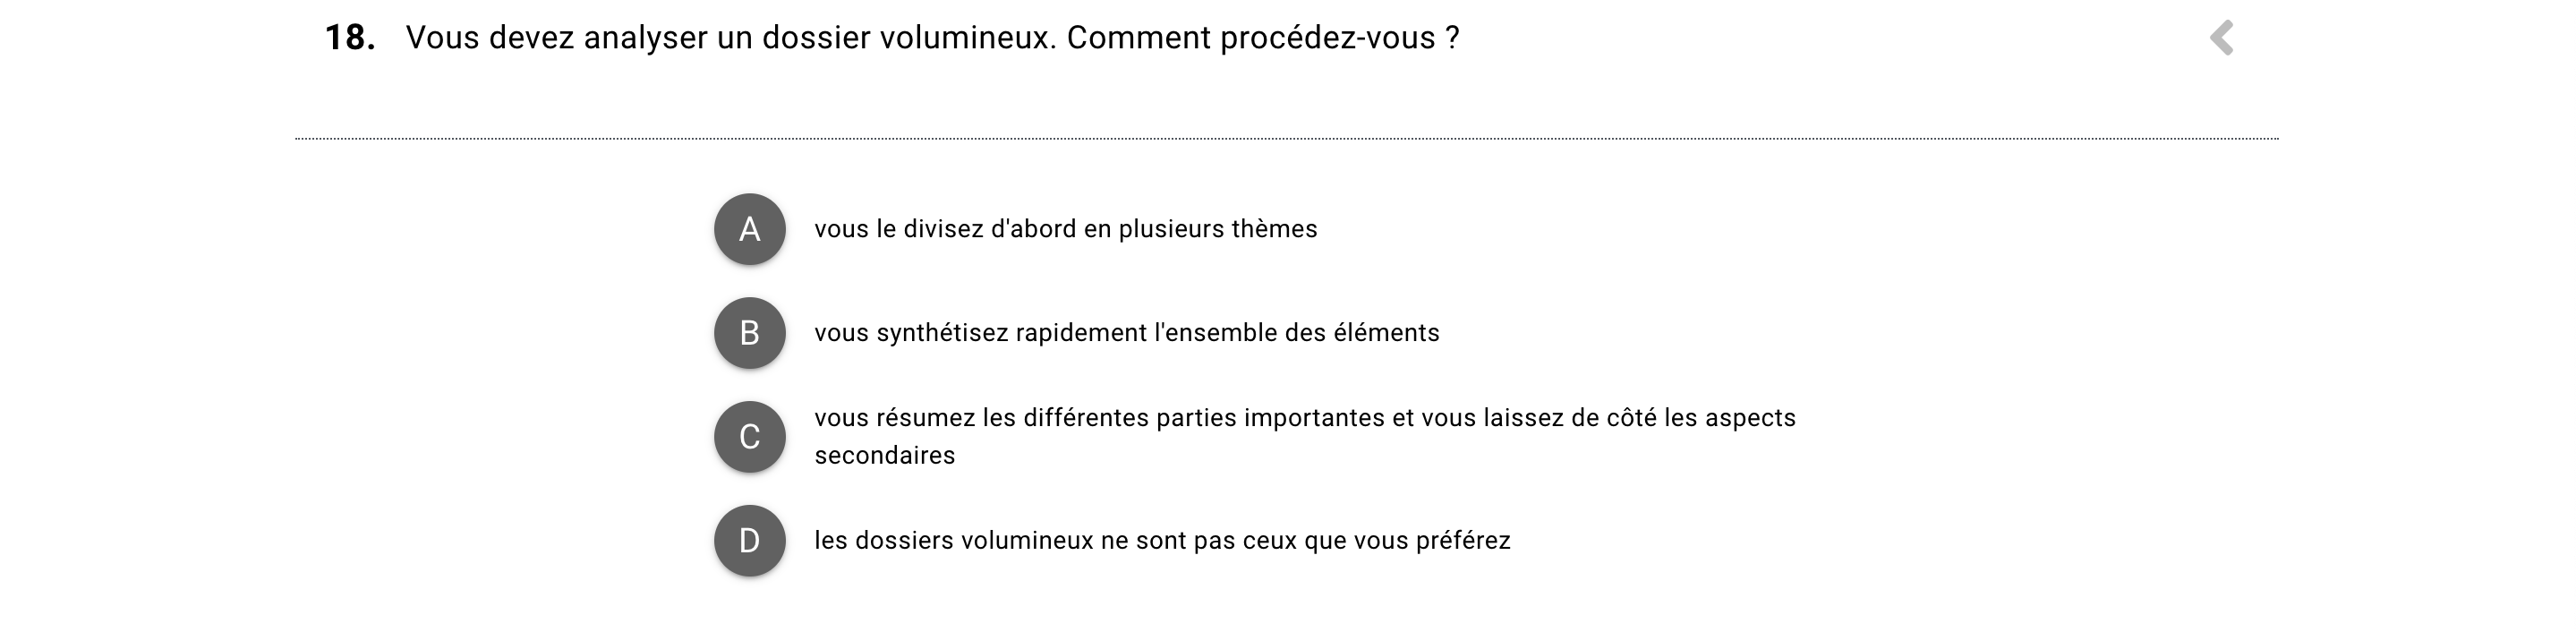Click the answer text starting "vous le divisez d'abord"
The width and height of the screenshot is (2576, 632).
[x=1065, y=229]
